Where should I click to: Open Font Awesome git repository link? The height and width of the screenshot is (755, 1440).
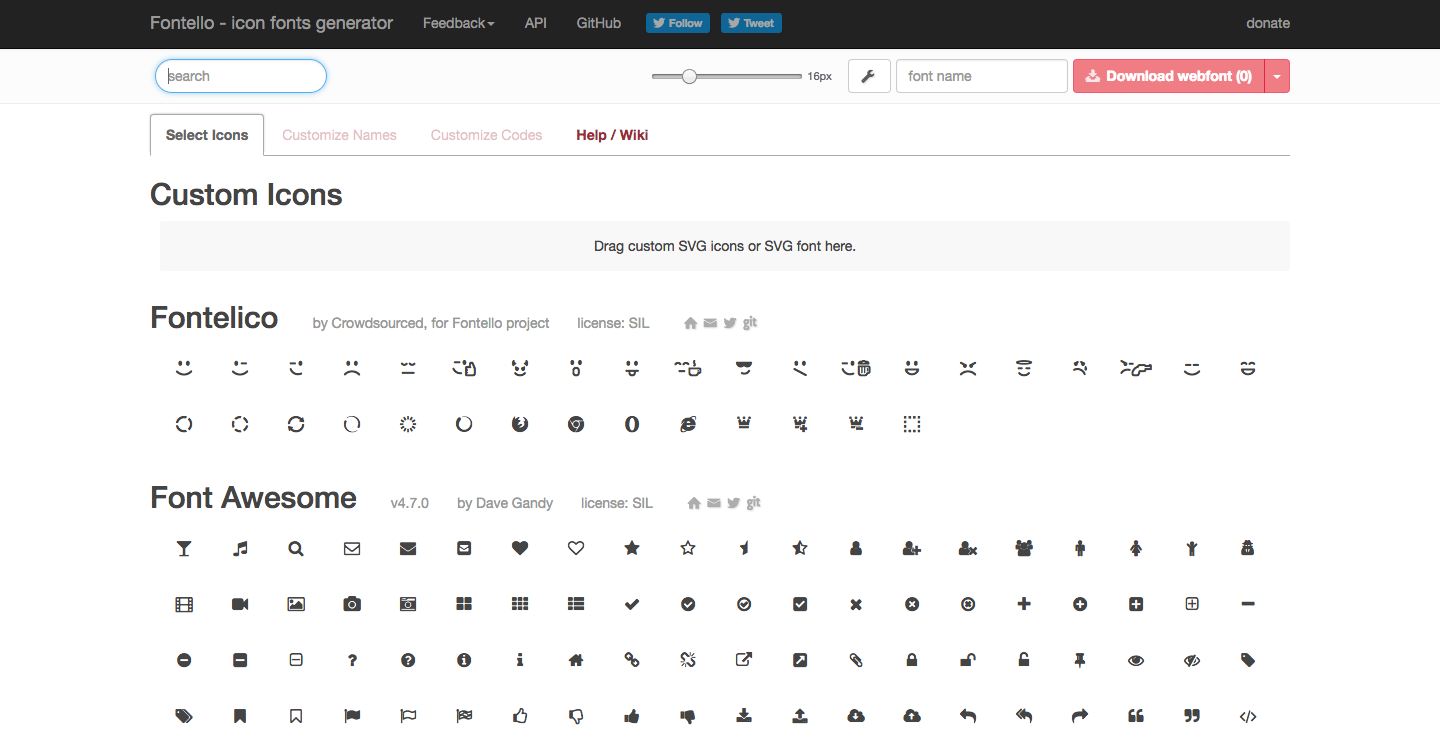pyautogui.click(x=754, y=503)
